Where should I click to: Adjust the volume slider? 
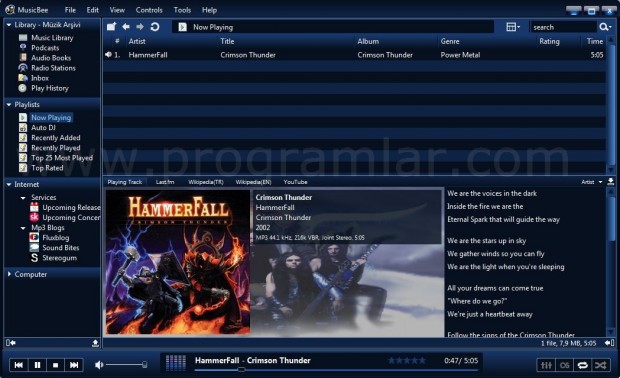(127, 365)
